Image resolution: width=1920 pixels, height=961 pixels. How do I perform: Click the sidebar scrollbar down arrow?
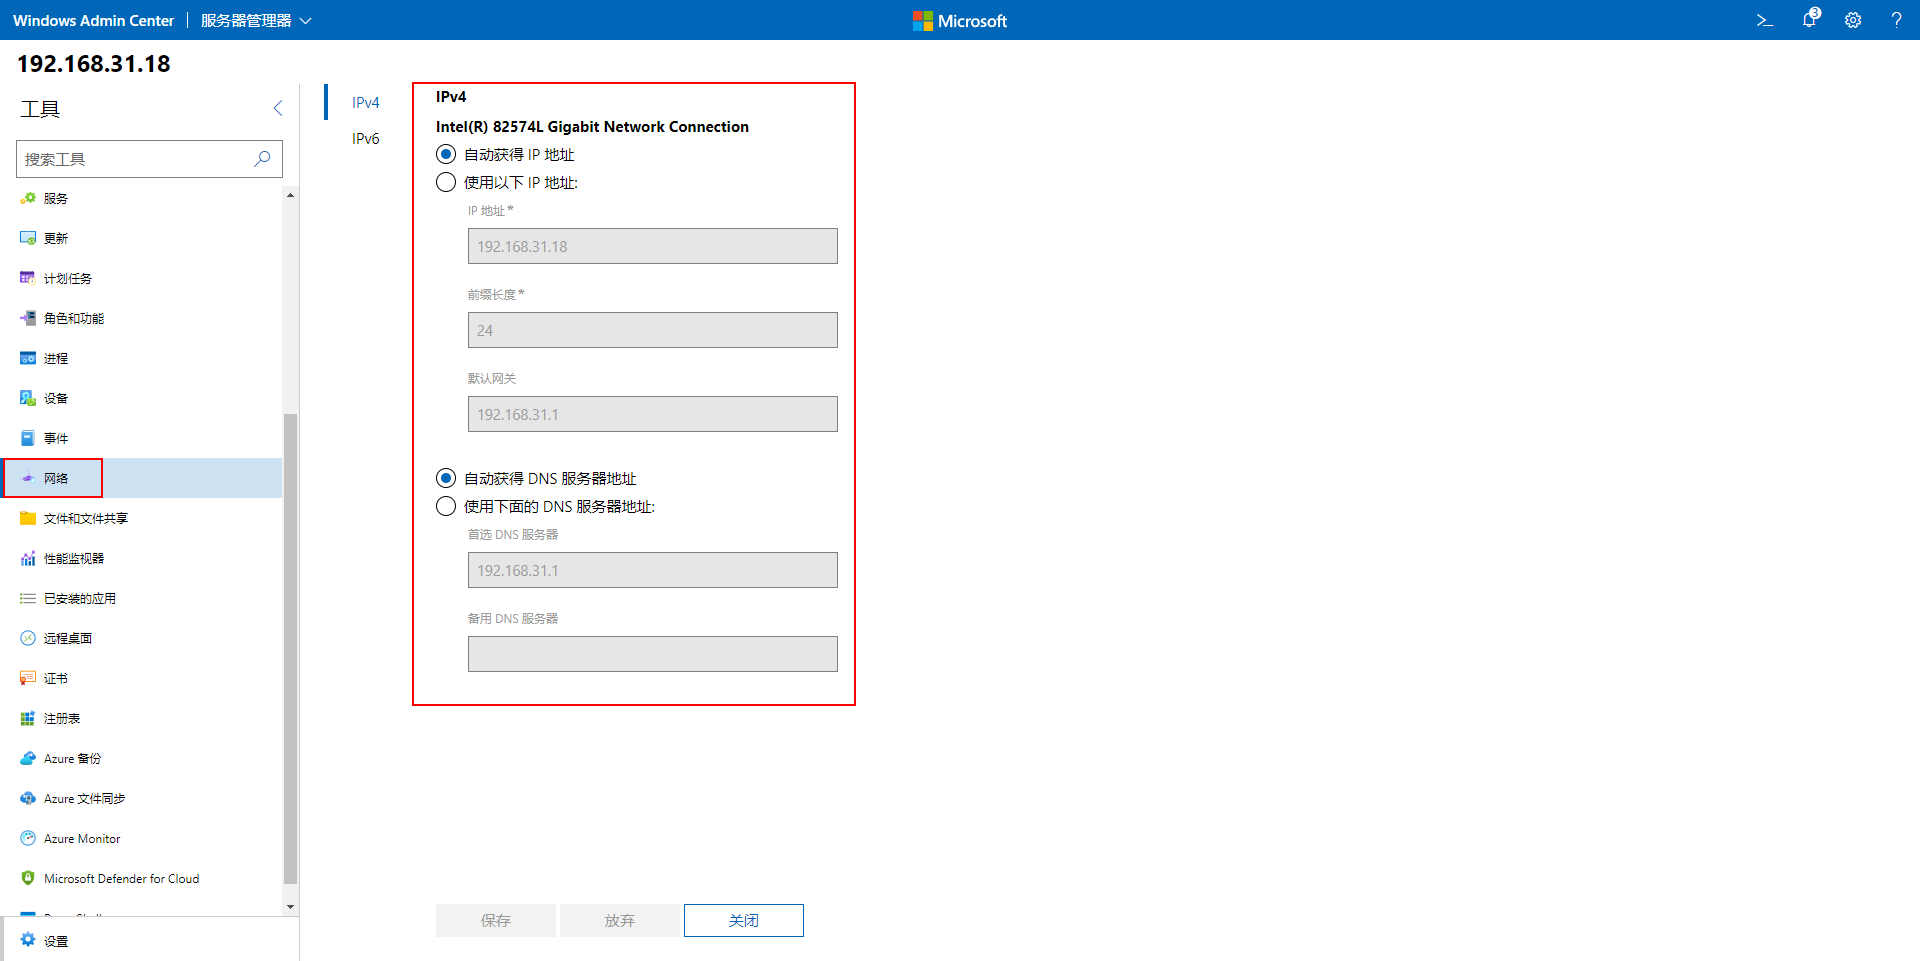[x=291, y=907]
